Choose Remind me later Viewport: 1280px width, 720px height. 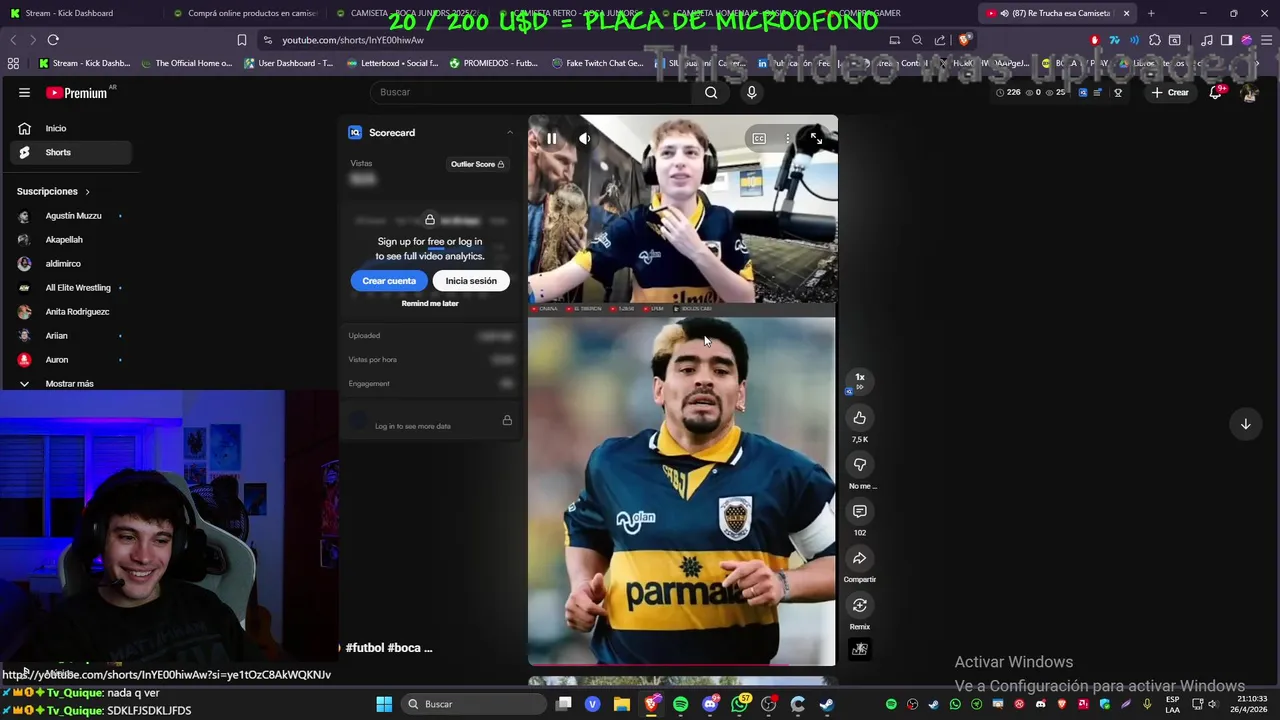[430, 303]
